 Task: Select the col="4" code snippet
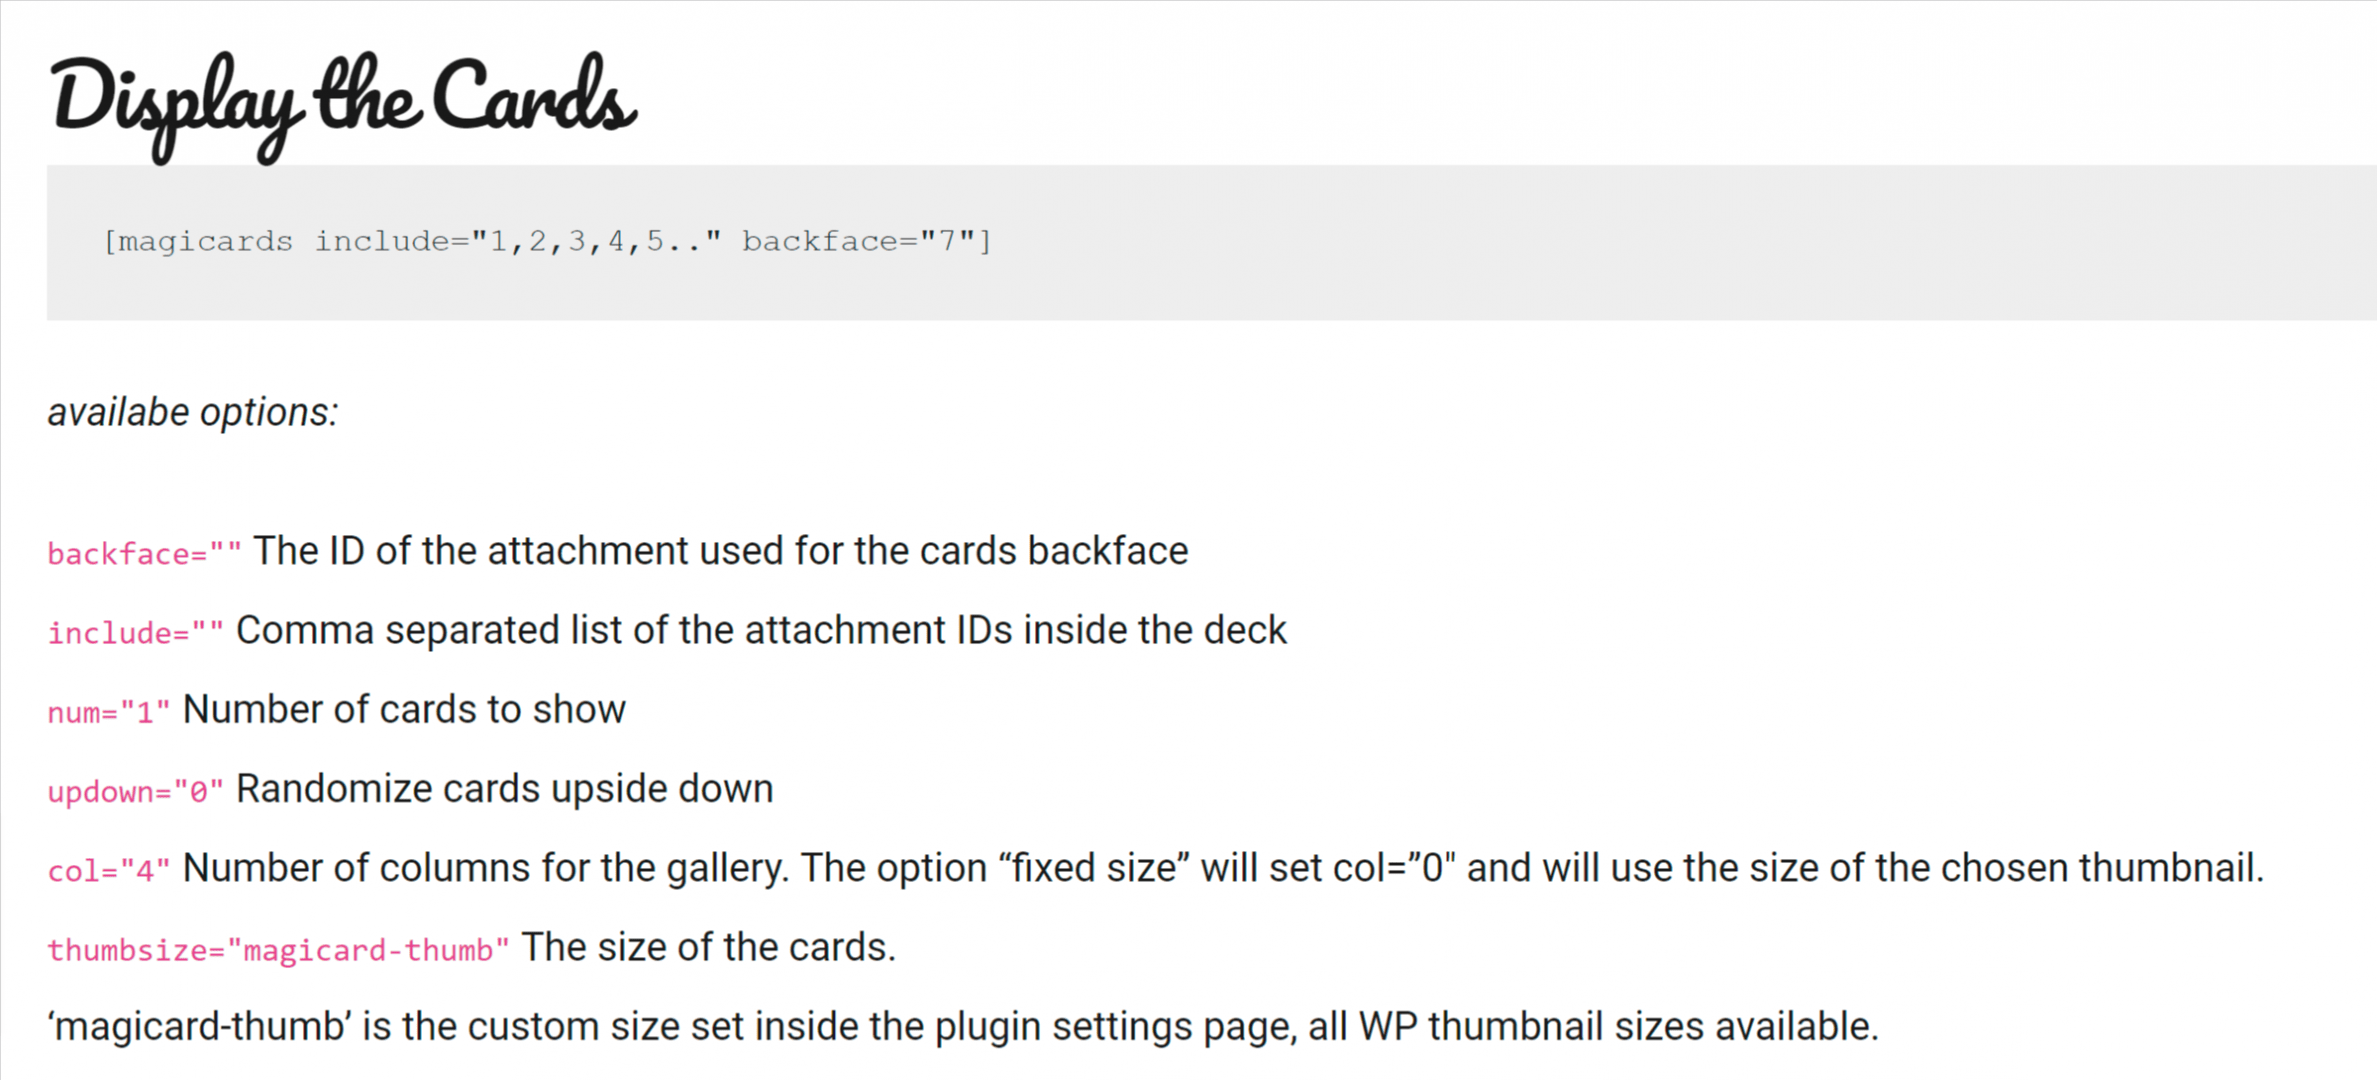(x=109, y=870)
